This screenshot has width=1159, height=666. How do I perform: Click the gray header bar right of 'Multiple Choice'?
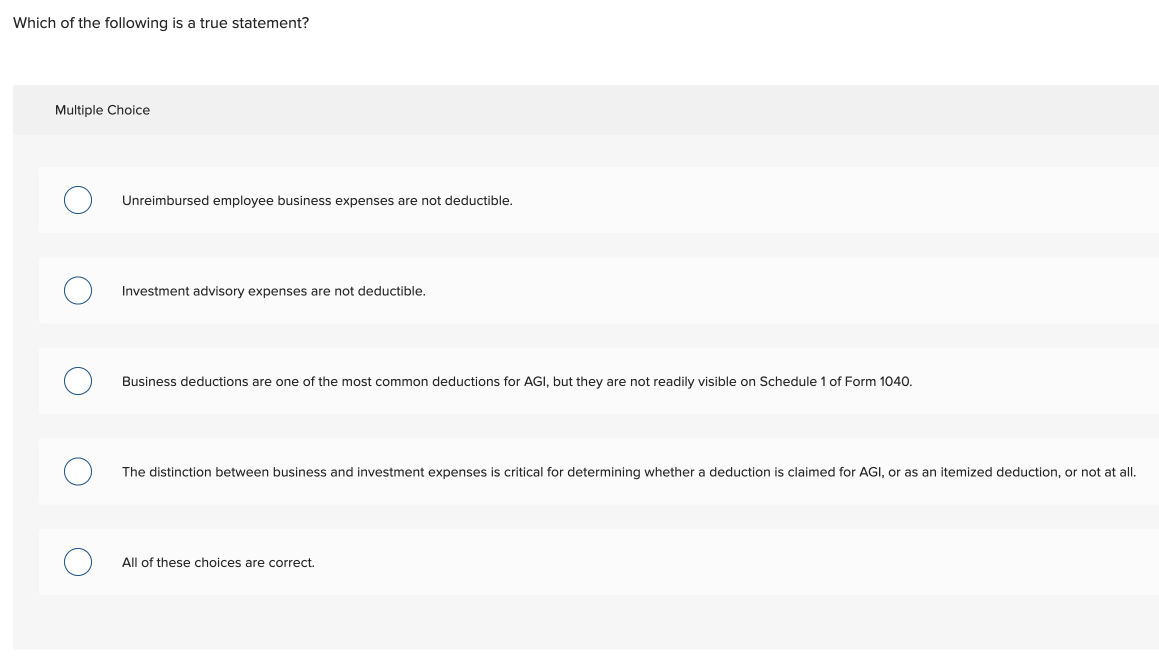coord(650,110)
